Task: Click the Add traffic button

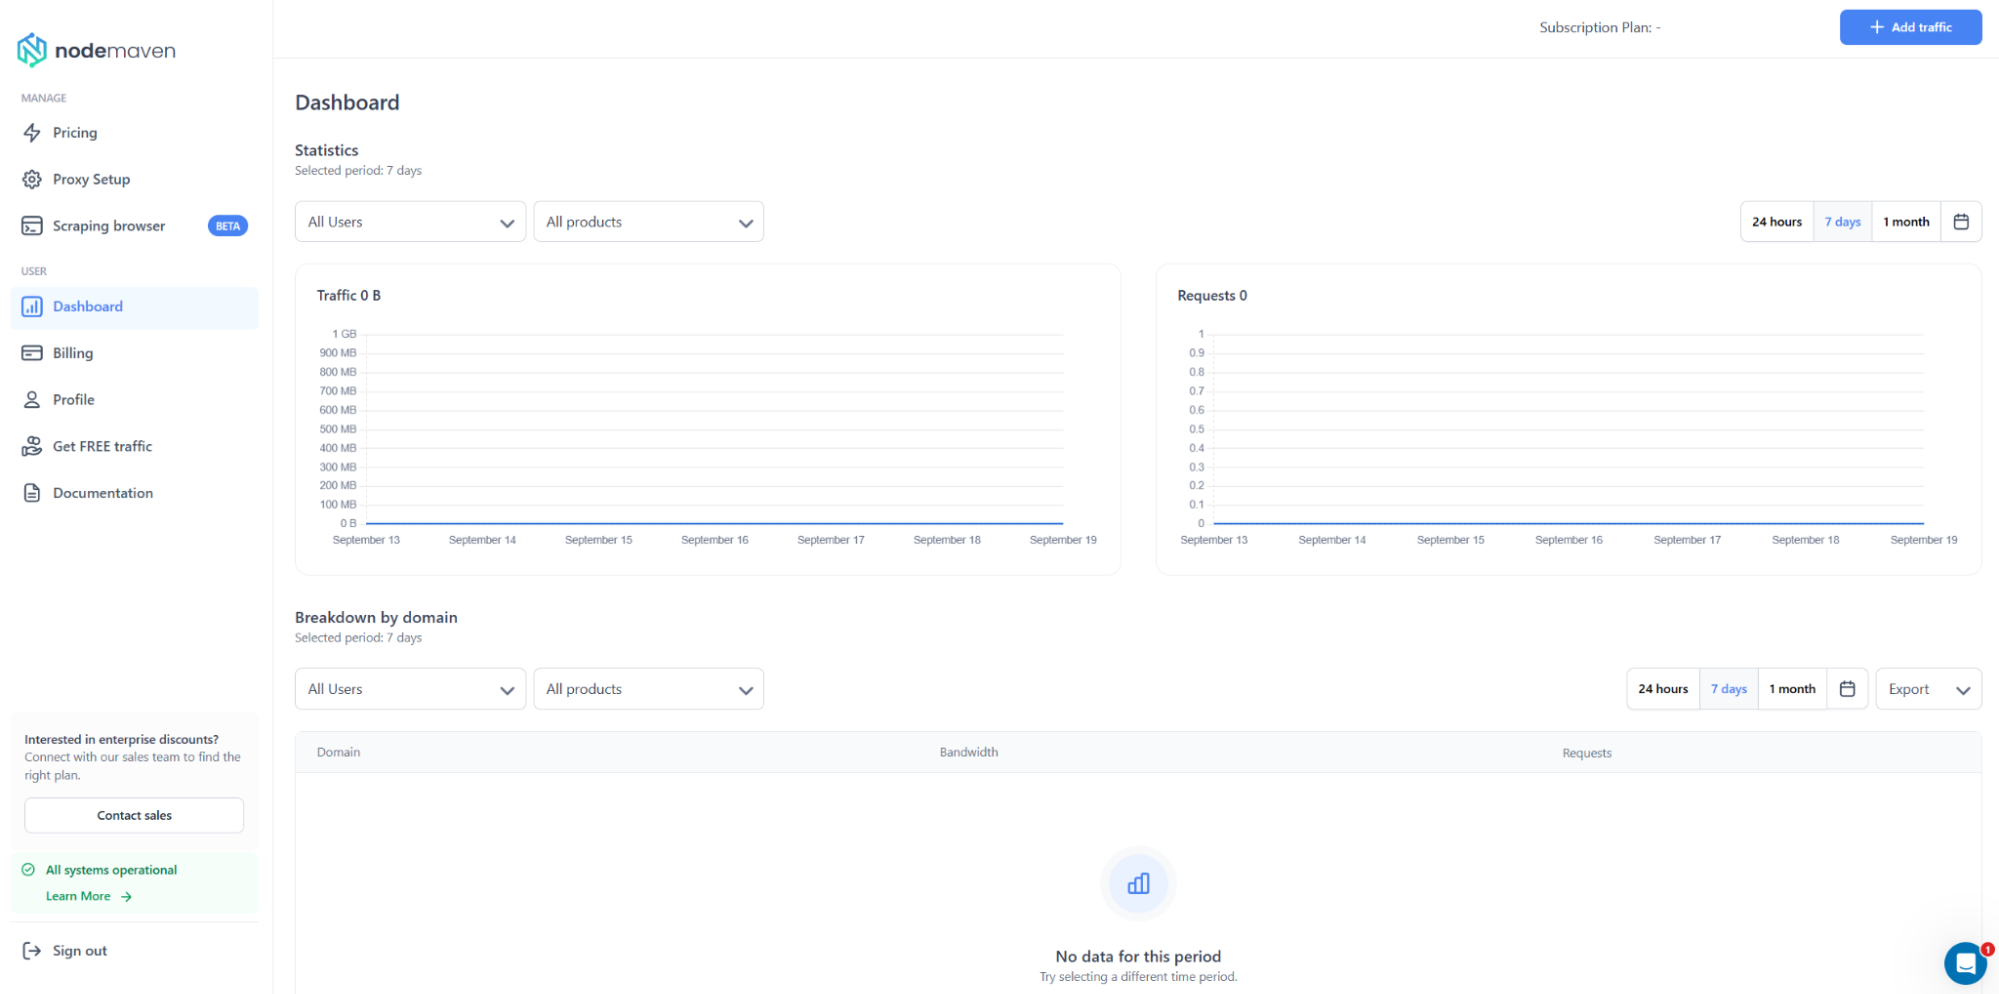Action: click(x=1910, y=27)
